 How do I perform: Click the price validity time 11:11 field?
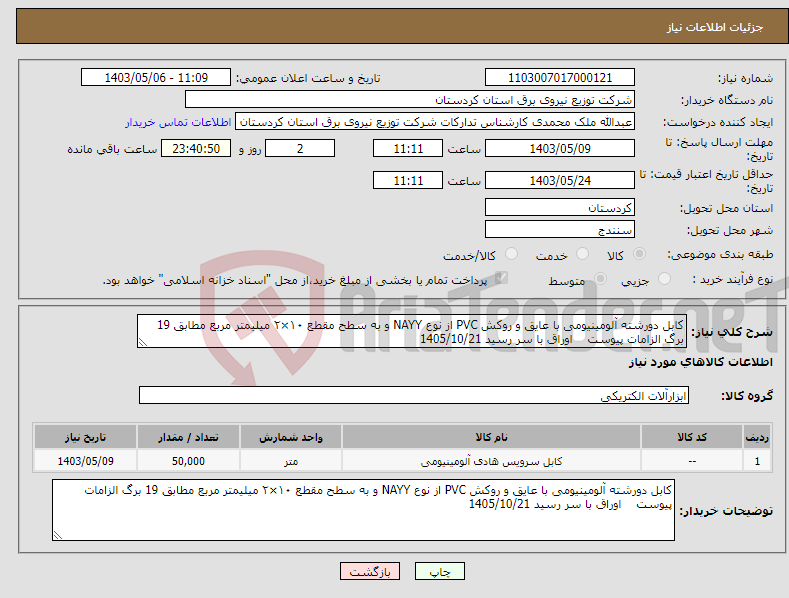tap(408, 180)
